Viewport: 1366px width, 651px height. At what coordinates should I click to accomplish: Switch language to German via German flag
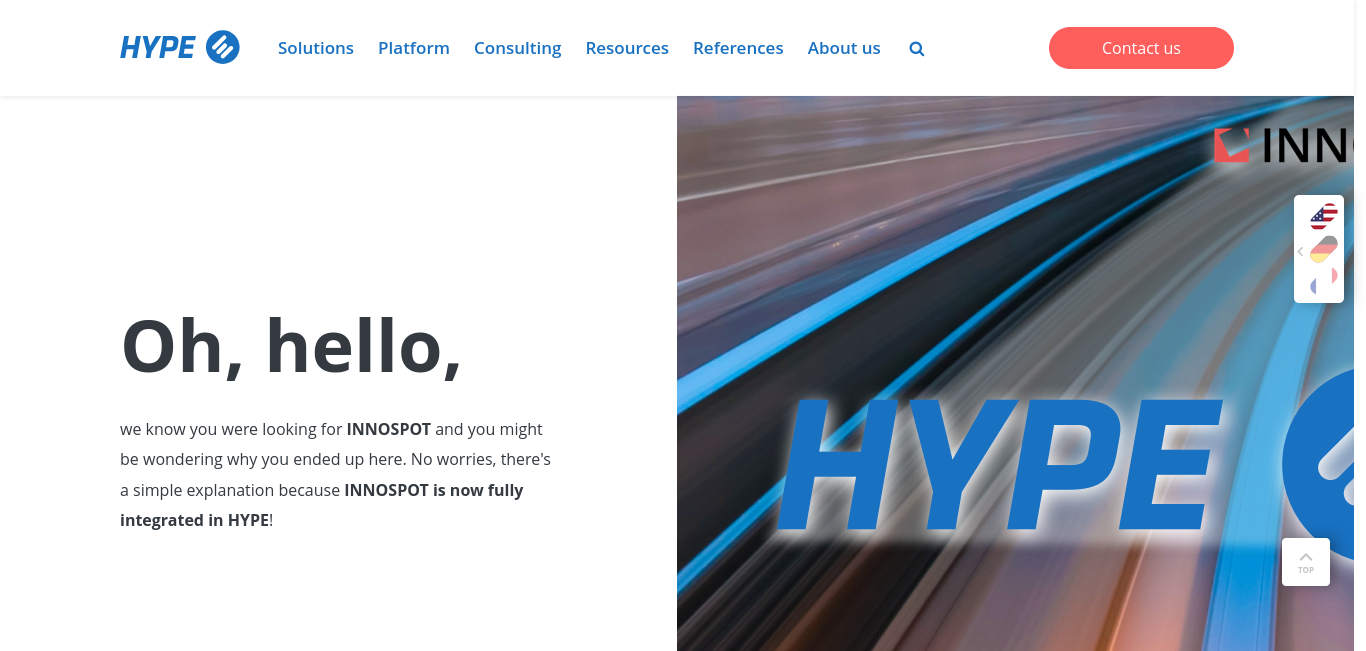[1324, 249]
